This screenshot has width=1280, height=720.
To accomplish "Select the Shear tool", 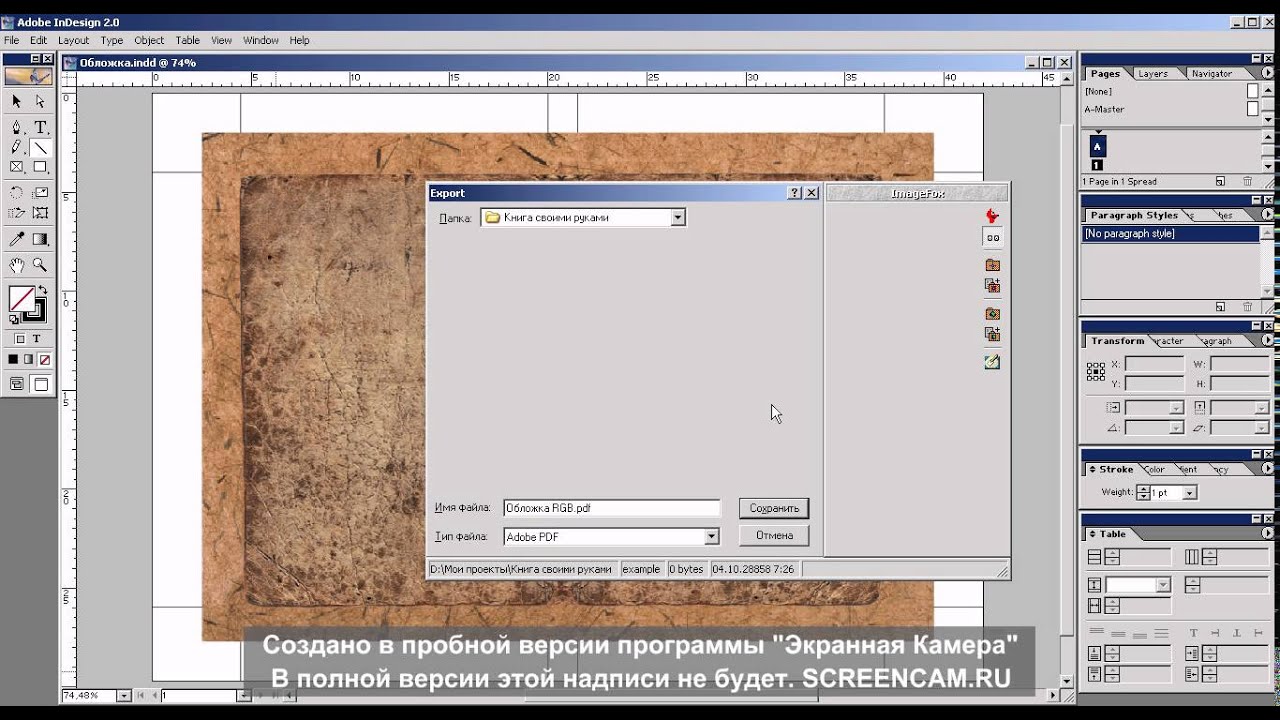I will tap(16, 213).
